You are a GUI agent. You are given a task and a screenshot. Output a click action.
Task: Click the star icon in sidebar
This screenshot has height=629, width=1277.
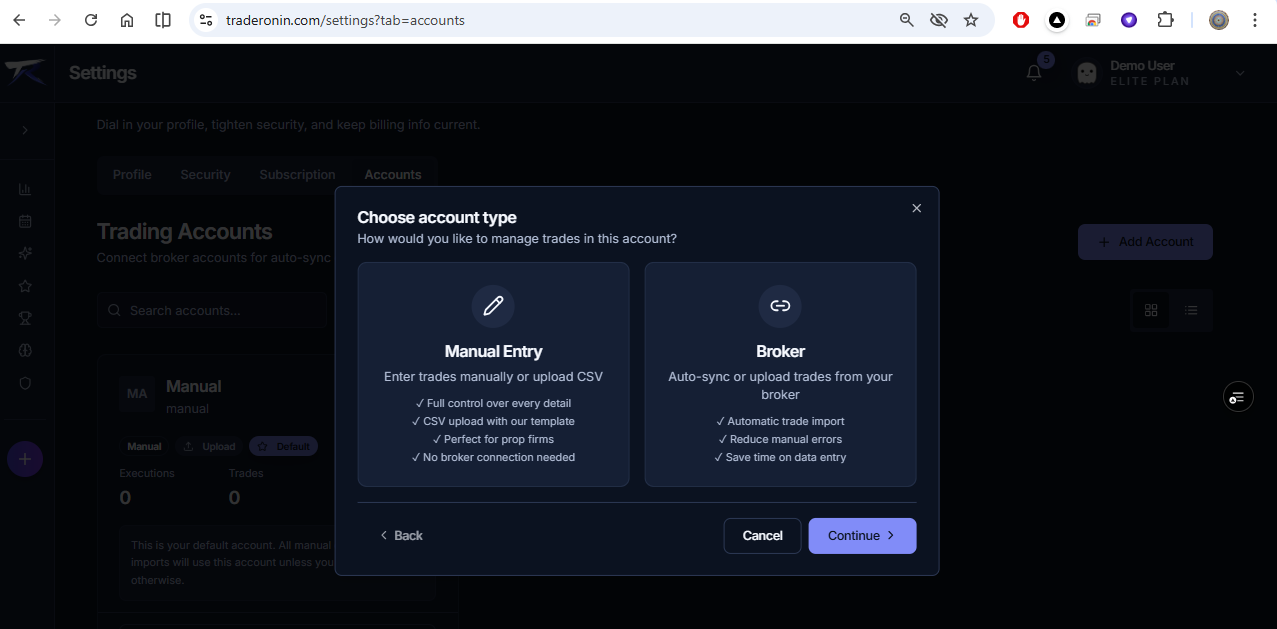pyautogui.click(x=25, y=286)
